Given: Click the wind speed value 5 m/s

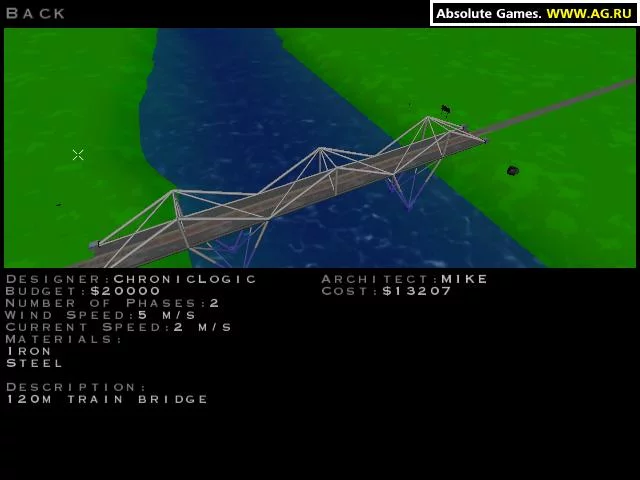Looking at the screenshot, I should tap(167, 315).
